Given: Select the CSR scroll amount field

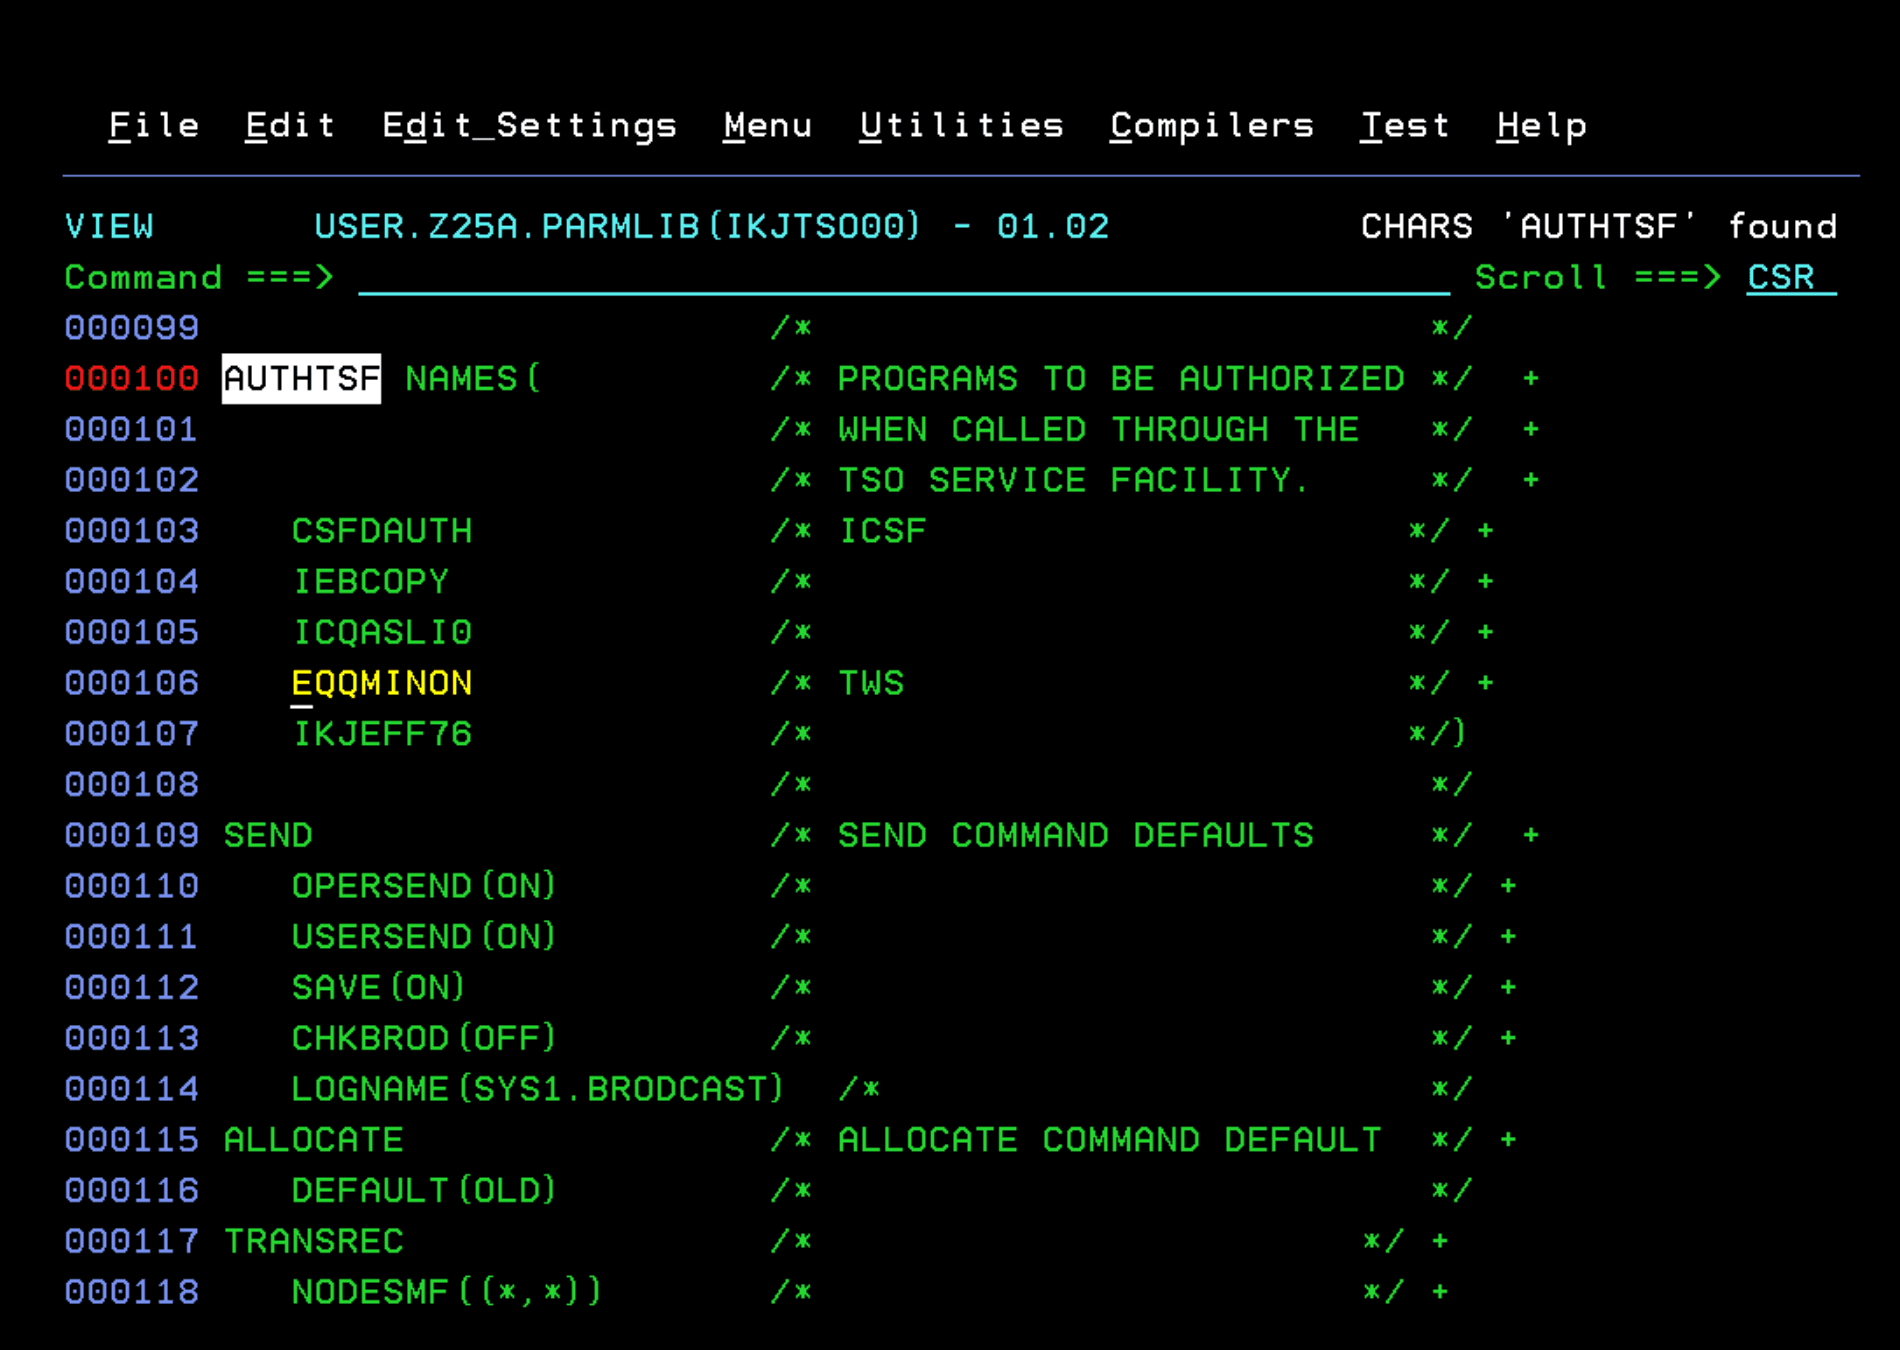Looking at the screenshot, I should pos(1789,277).
